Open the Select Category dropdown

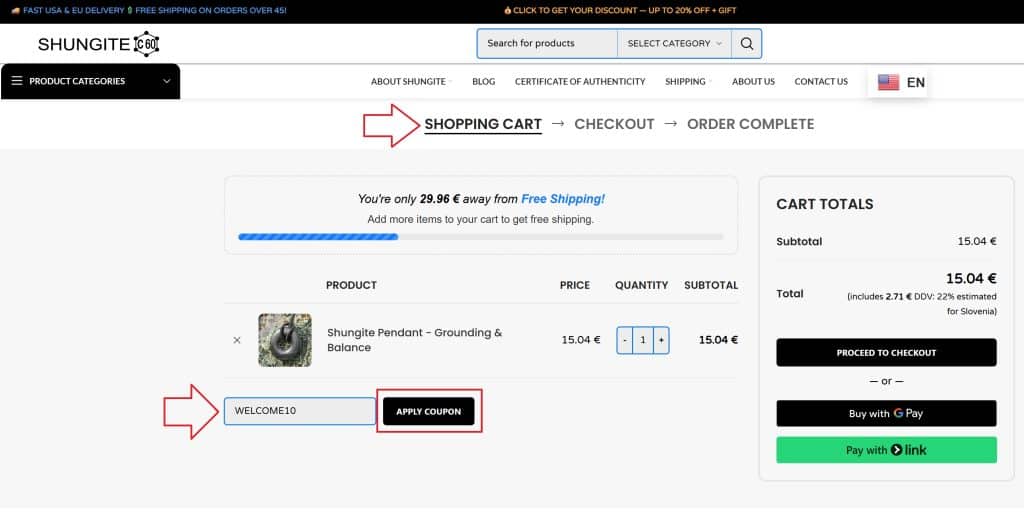[674, 44]
